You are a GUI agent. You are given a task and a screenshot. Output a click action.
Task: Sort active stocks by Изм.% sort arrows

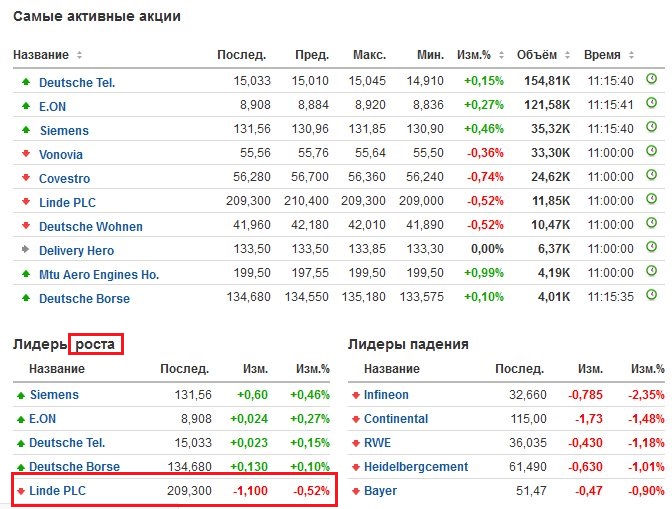[501, 55]
